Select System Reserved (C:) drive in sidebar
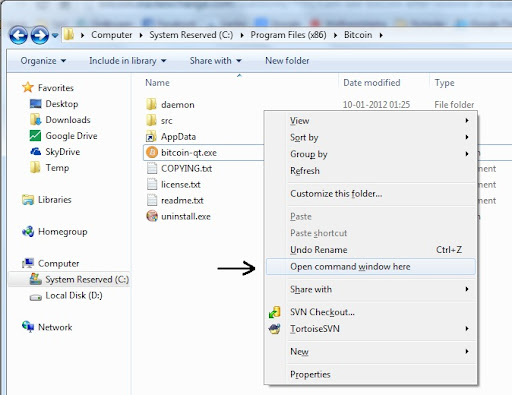512x395 pixels. pyautogui.click(x=69, y=279)
